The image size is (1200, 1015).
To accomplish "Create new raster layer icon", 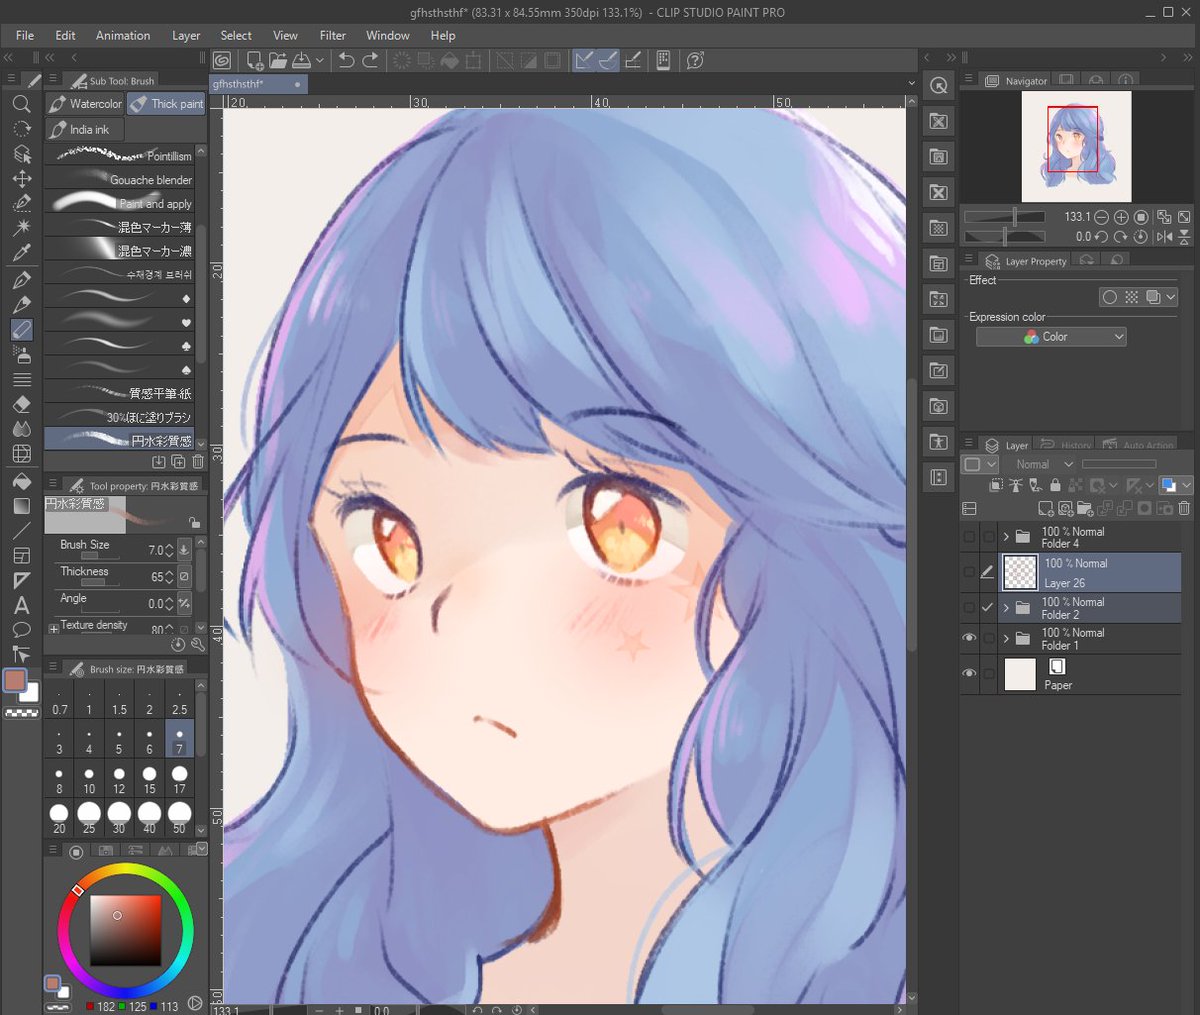I will (x=1046, y=509).
